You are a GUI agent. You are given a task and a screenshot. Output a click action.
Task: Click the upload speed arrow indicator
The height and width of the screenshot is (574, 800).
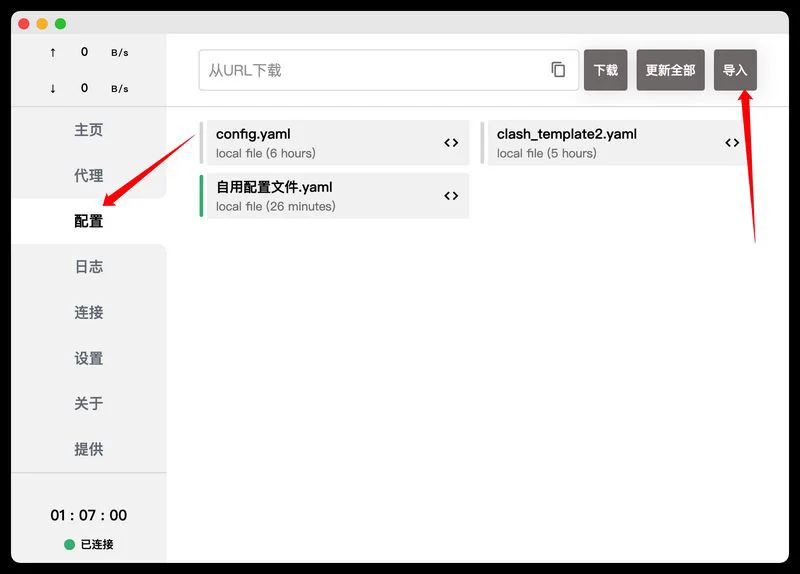[x=53, y=52]
